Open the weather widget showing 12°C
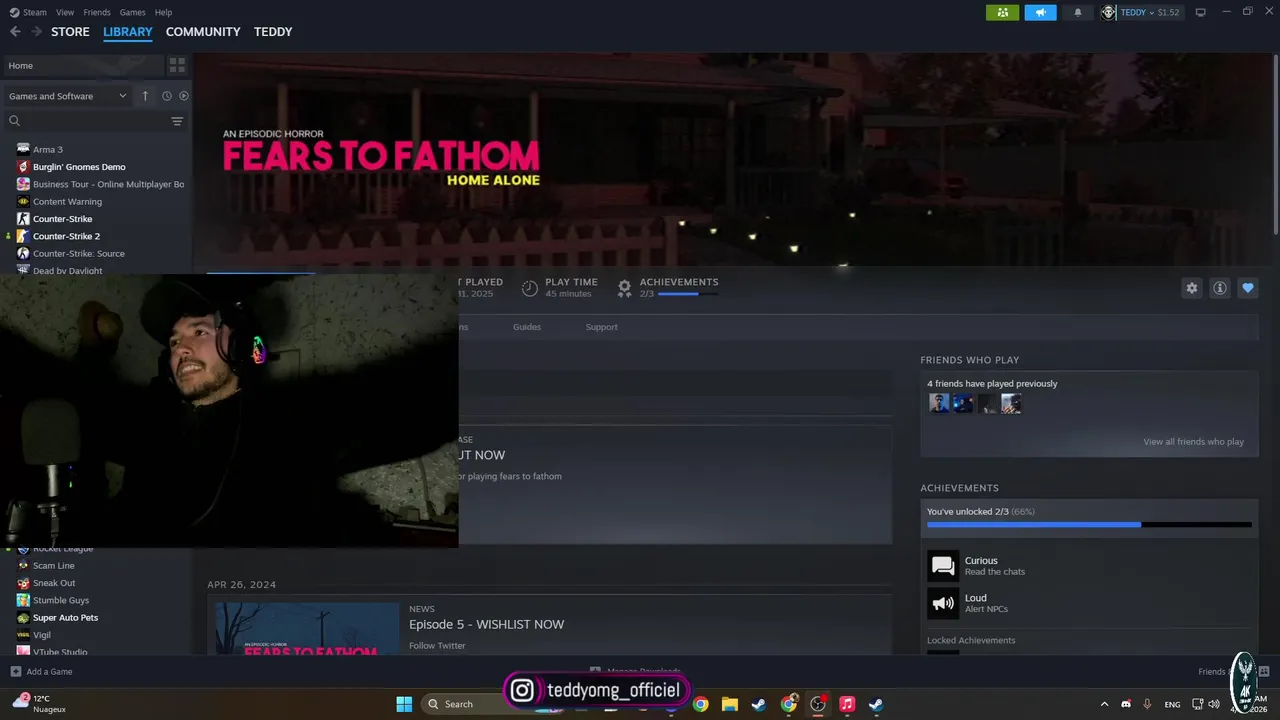Viewport: 1280px width, 720px height. point(40,704)
